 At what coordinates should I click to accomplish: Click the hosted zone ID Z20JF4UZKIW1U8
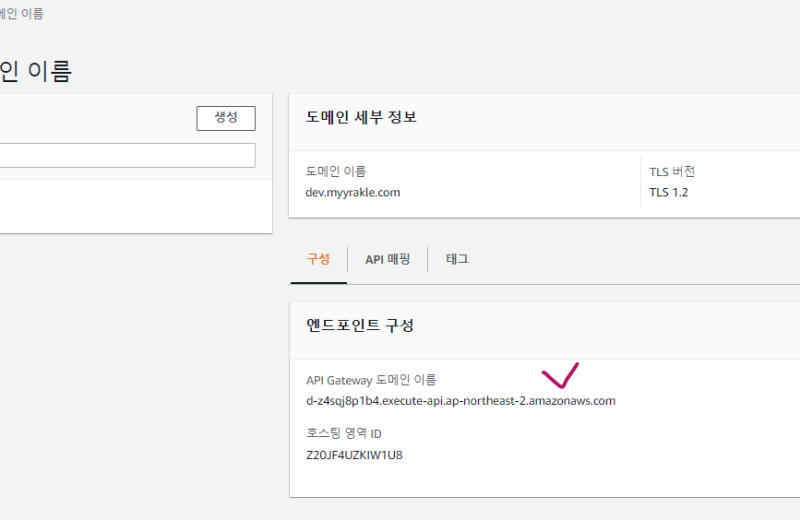[354, 455]
